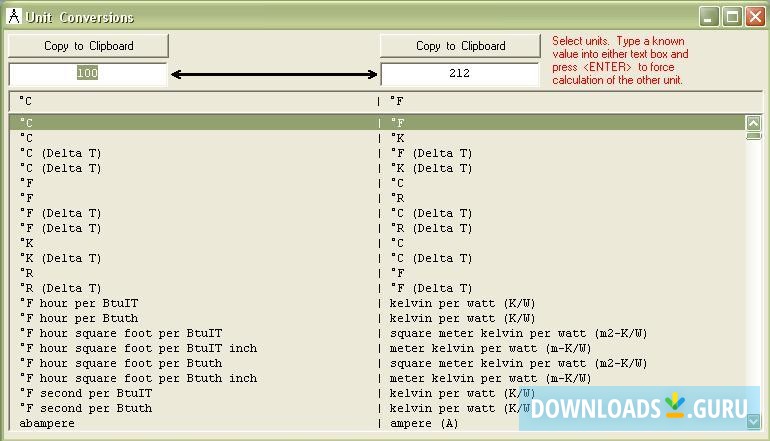Open the Unit Conversions title bar icon
Image resolution: width=770 pixels, height=441 pixels.
(x=14, y=17)
